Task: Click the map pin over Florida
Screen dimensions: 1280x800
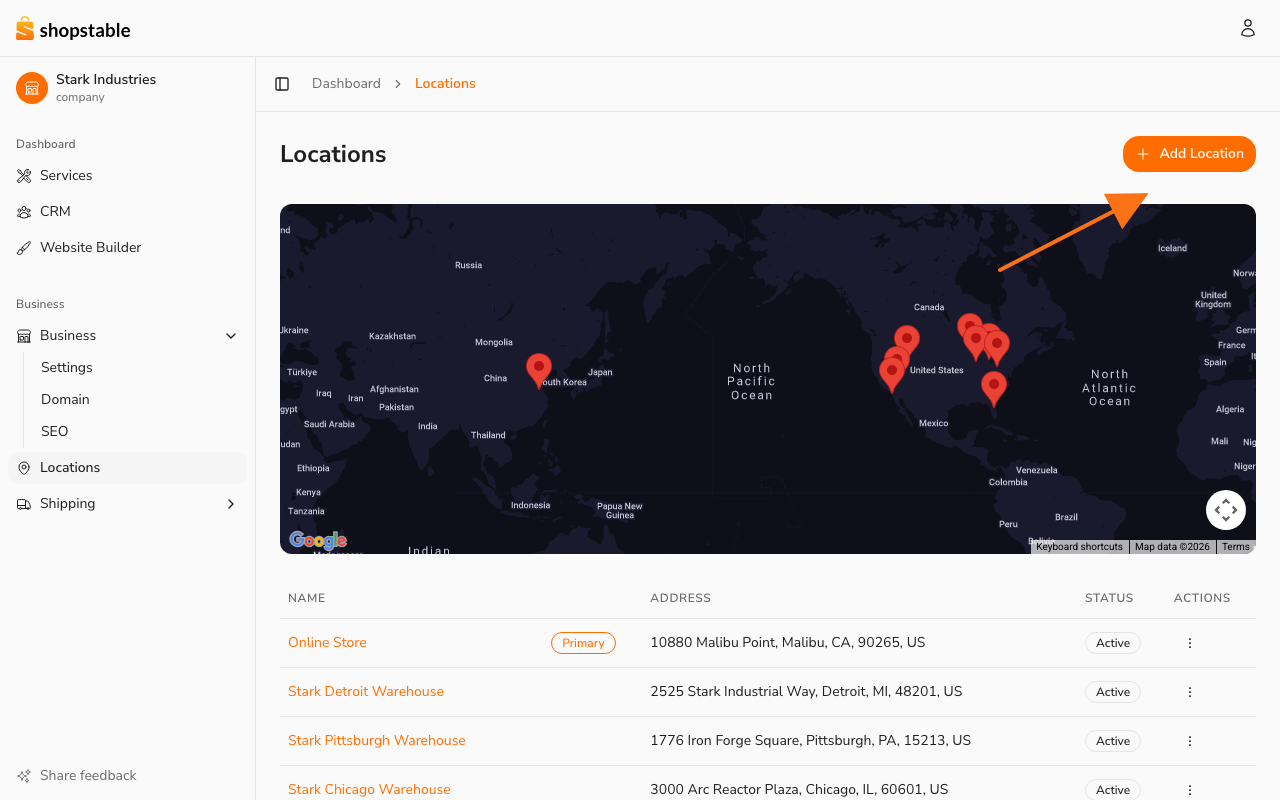Action: click(x=993, y=388)
